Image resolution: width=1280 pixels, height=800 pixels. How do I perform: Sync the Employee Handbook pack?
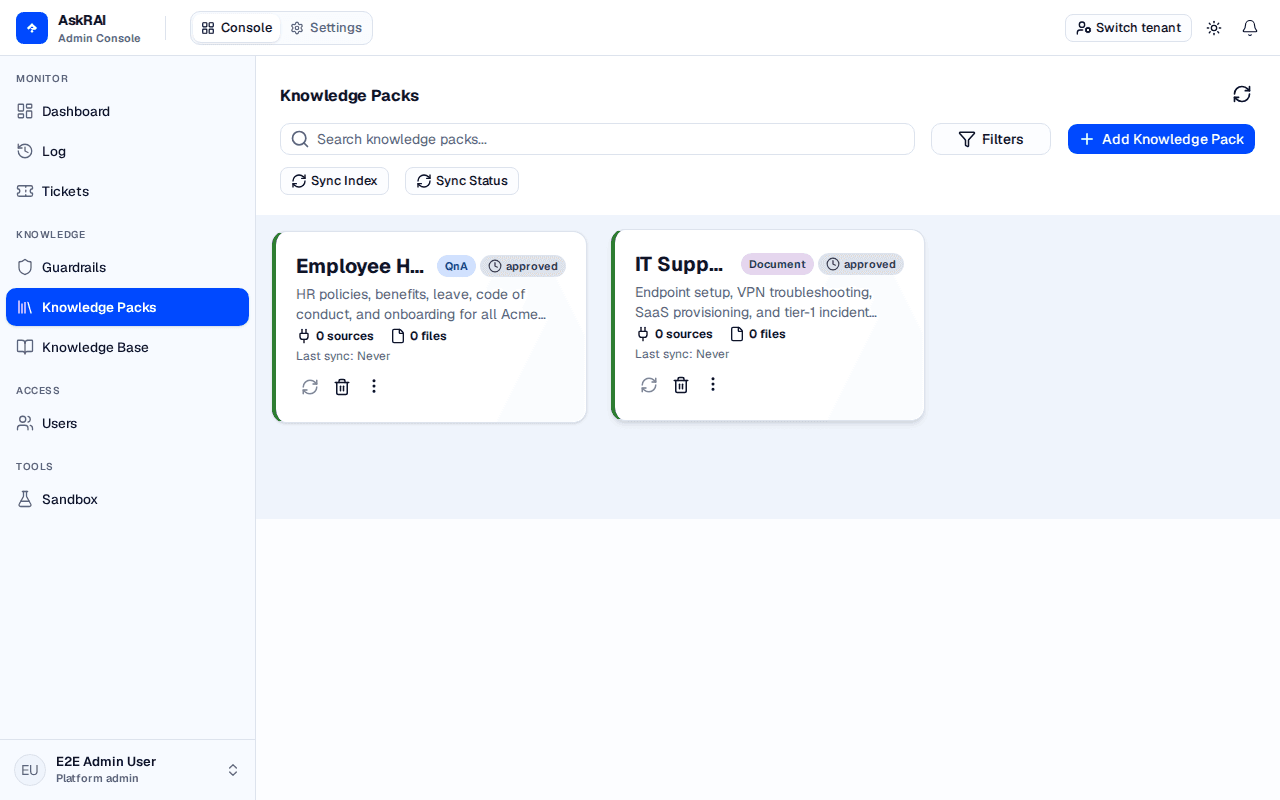pos(310,387)
